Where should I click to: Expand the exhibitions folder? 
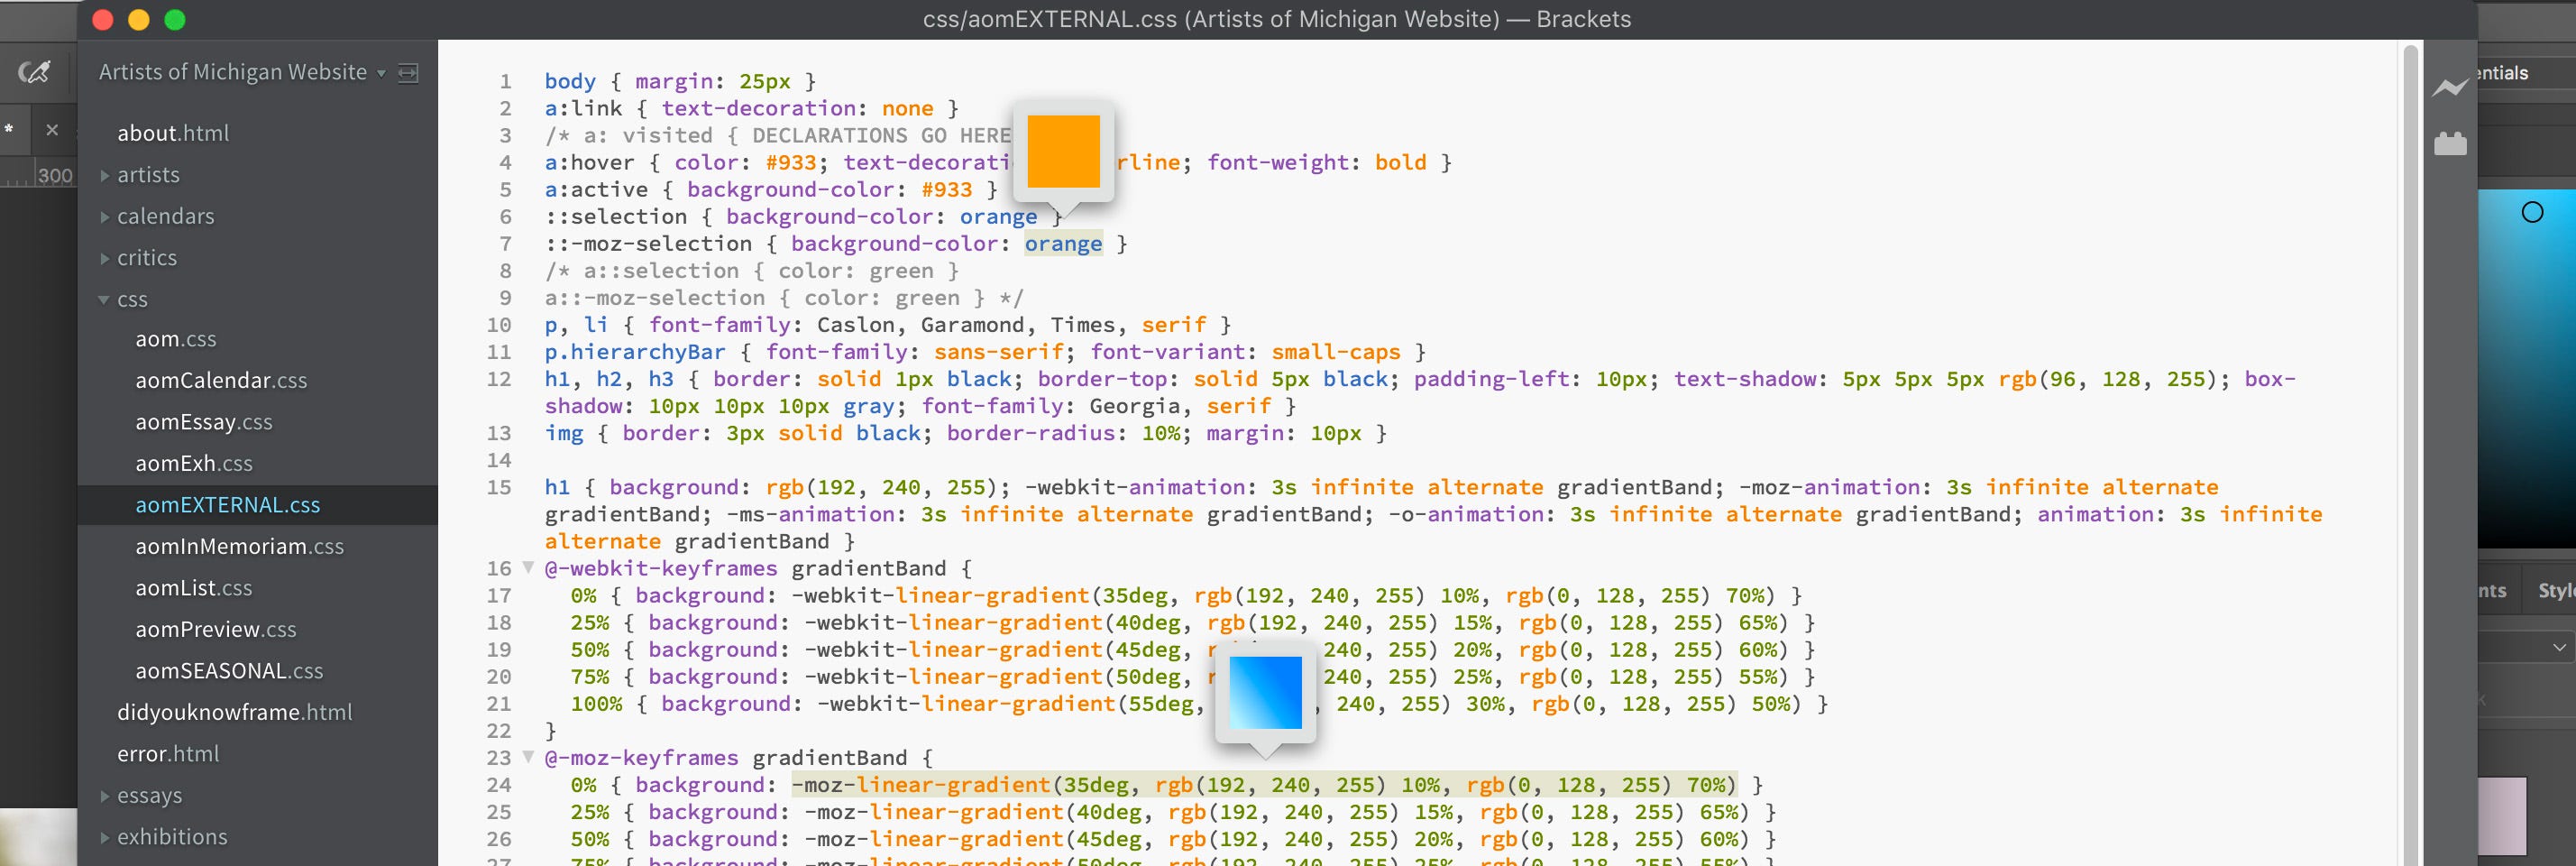point(105,838)
